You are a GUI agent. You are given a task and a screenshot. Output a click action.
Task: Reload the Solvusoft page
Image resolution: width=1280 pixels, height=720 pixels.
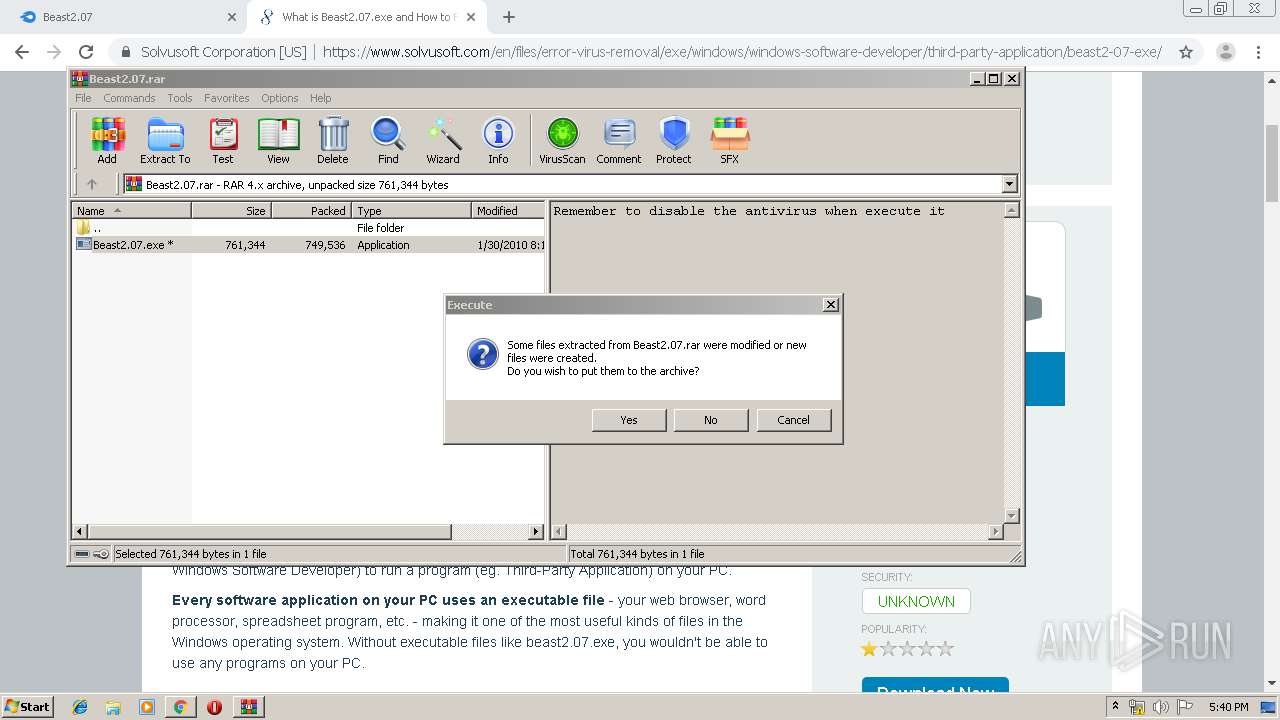pyautogui.click(x=86, y=52)
